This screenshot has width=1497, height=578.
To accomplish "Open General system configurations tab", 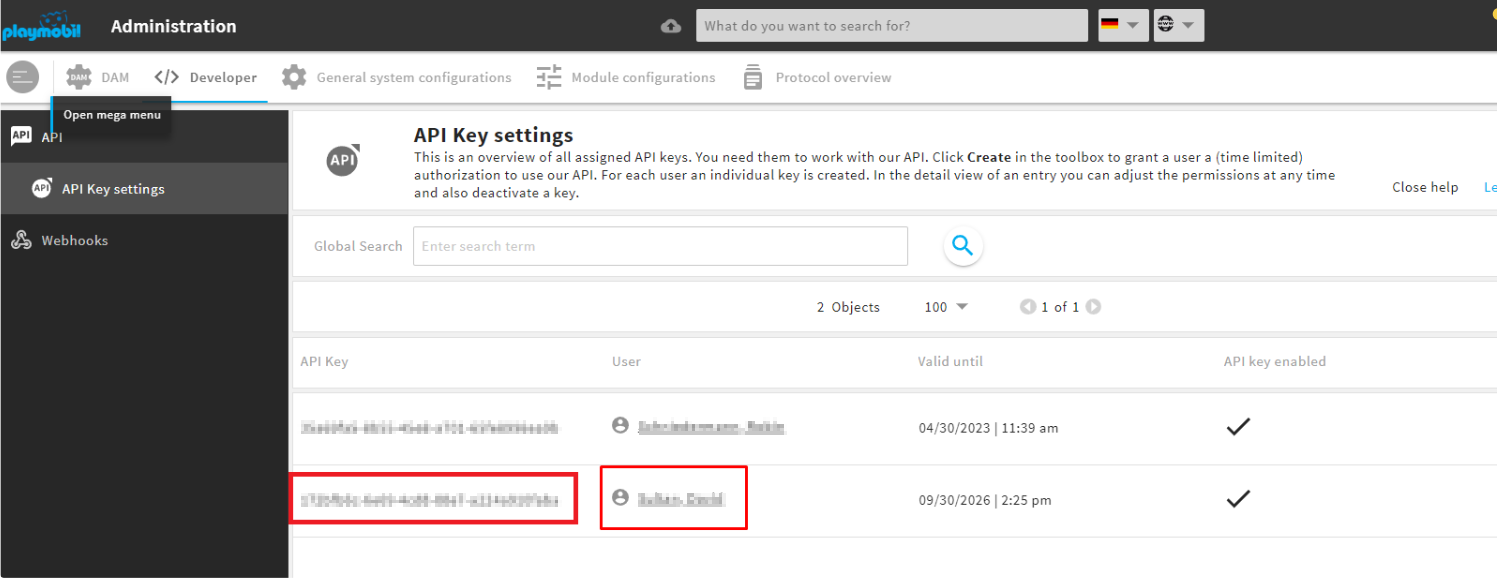I will 397,77.
